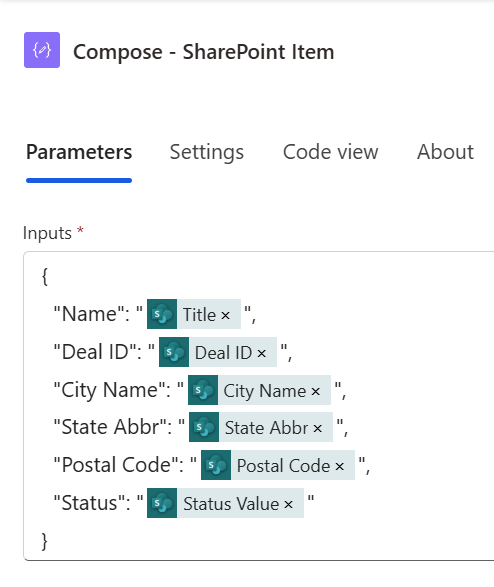Image resolution: width=494 pixels, height=587 pixels.
Task: Remove the Deal ID dynamic content token
Action: point(262,353)
